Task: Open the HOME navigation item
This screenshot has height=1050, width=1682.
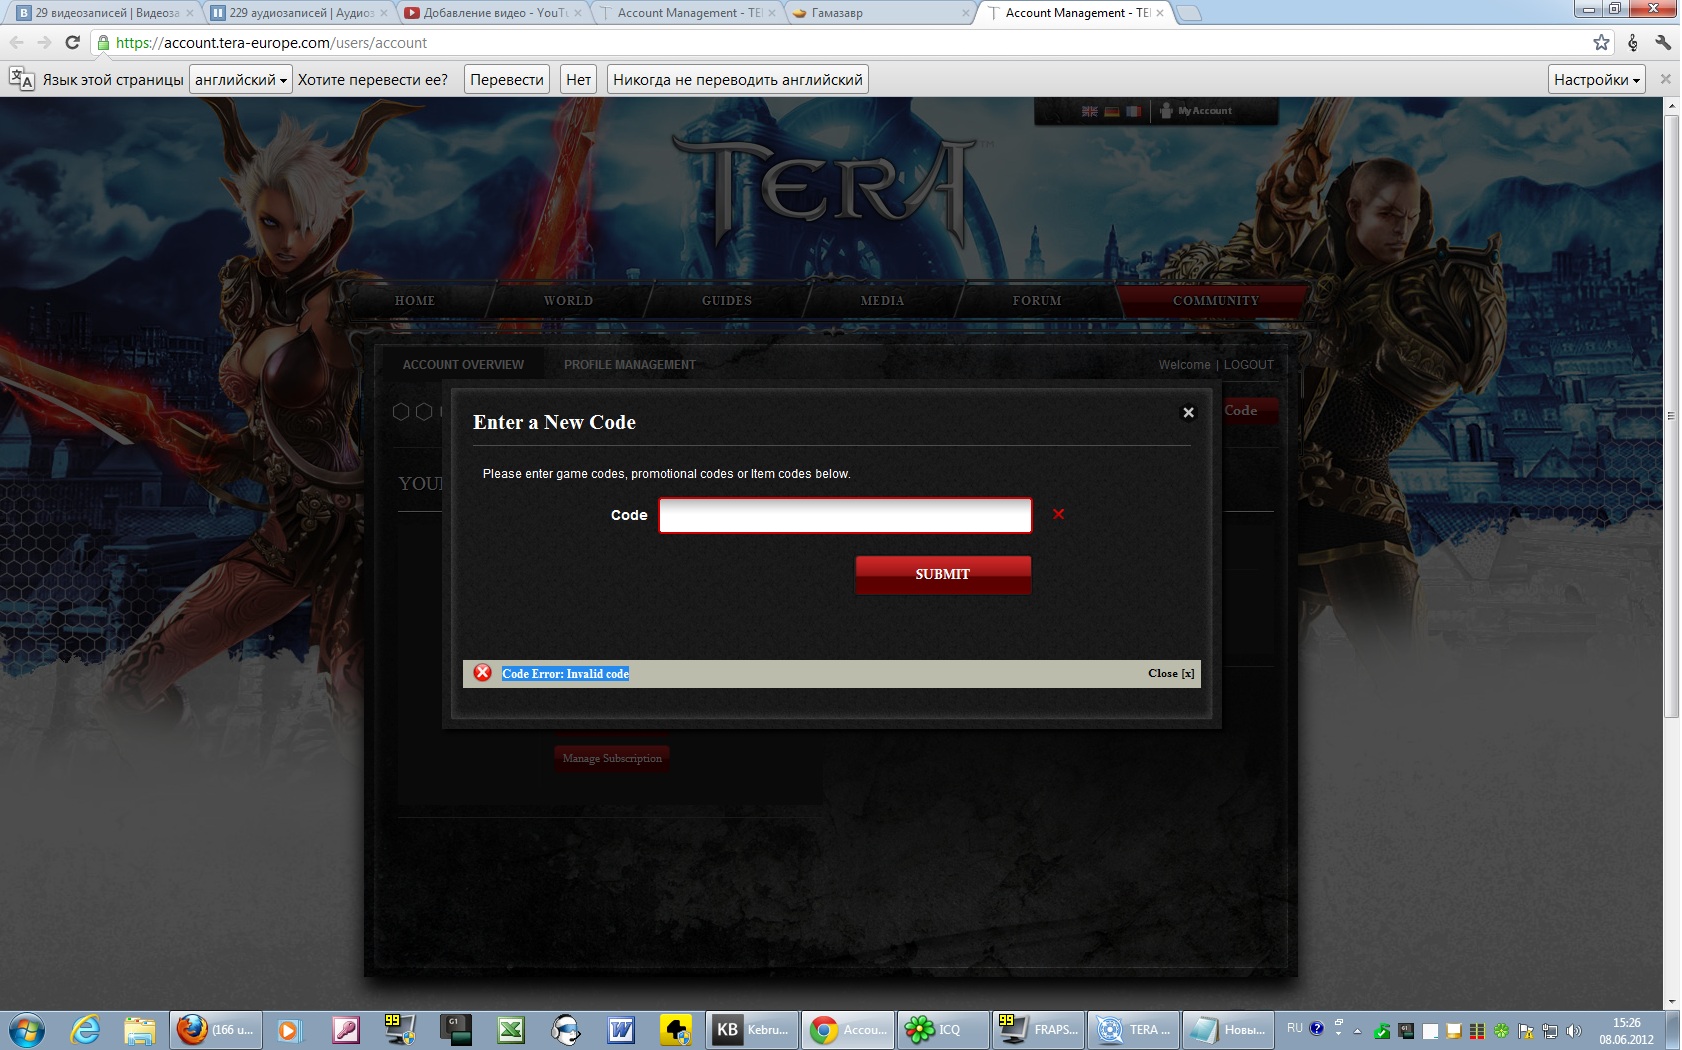Action: pos(415,300)
